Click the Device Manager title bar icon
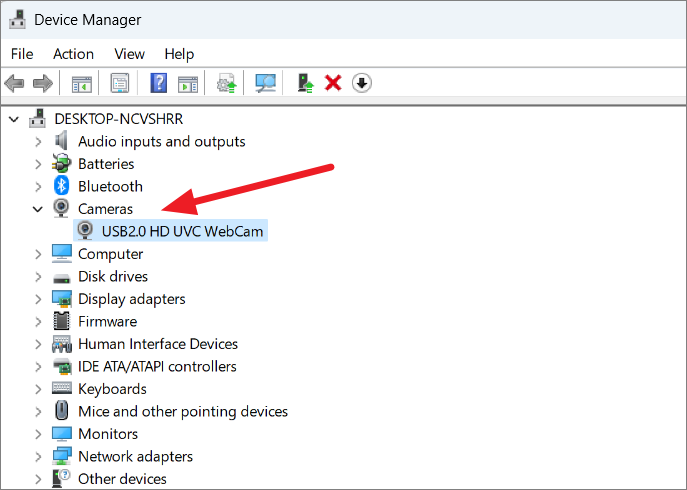Image resolution: width=687 pixels, height=490 pixels. [17, 19]
